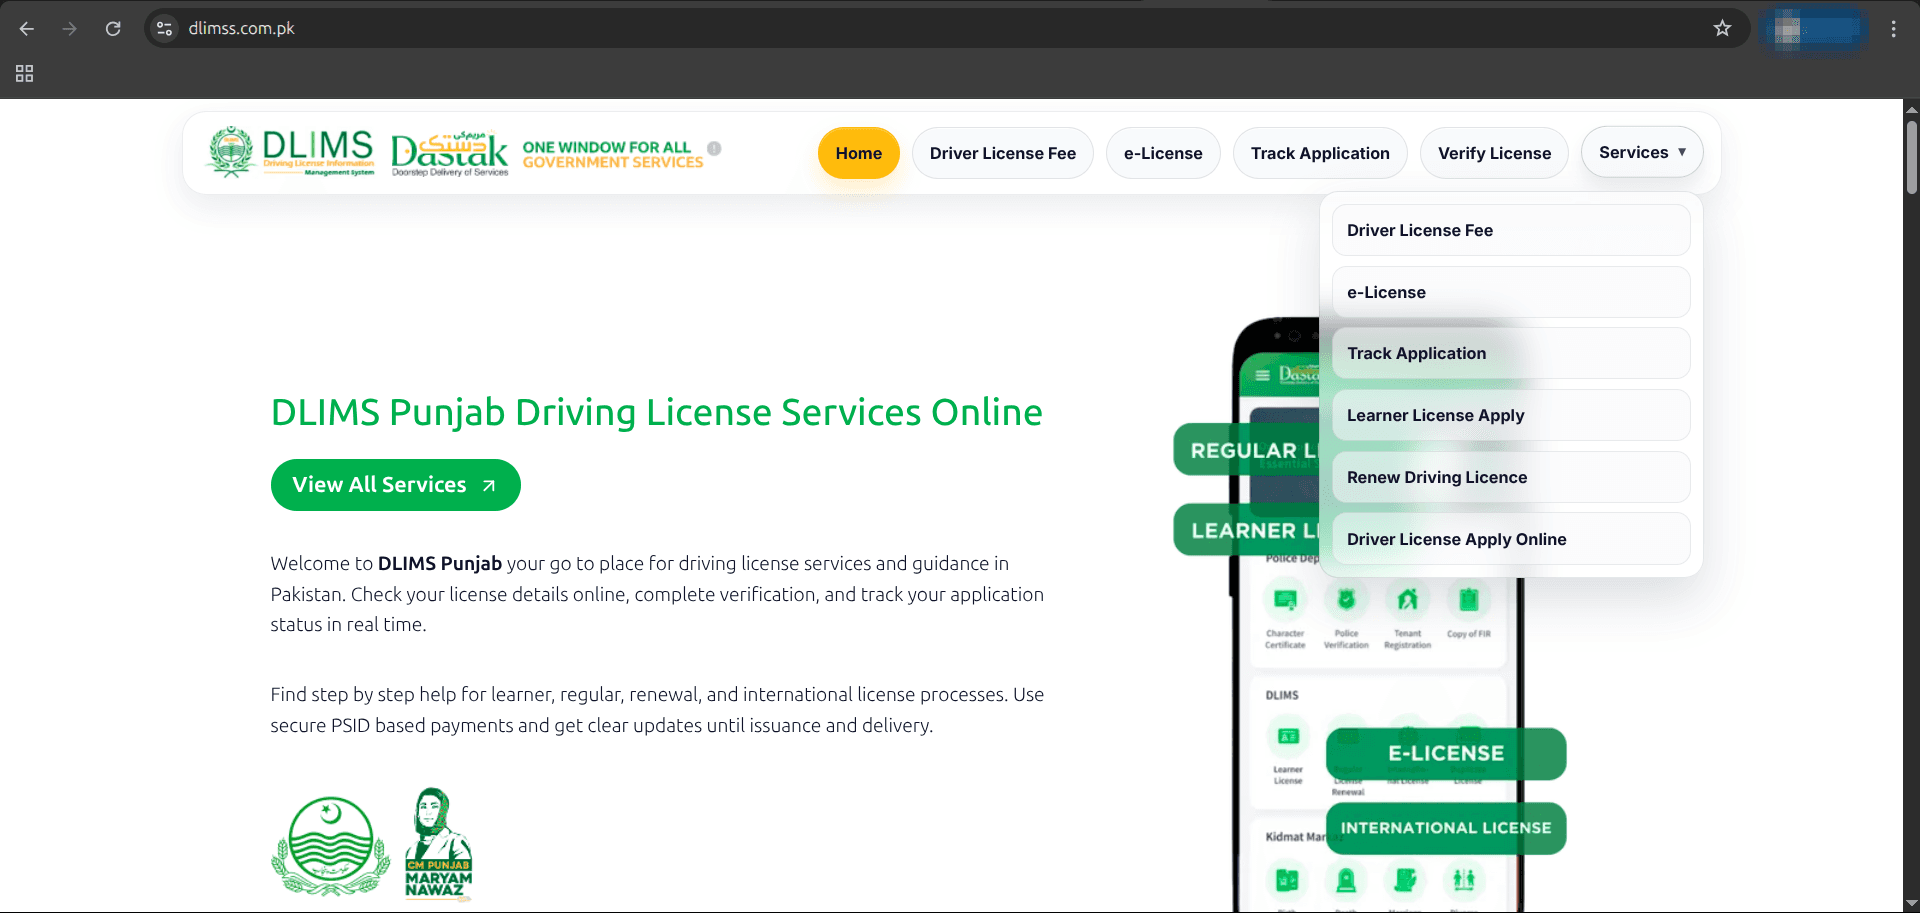1920x913 pixels.
Task: Choose Driver License Fee from Services menu
Action: click(x=1511, y=230)
